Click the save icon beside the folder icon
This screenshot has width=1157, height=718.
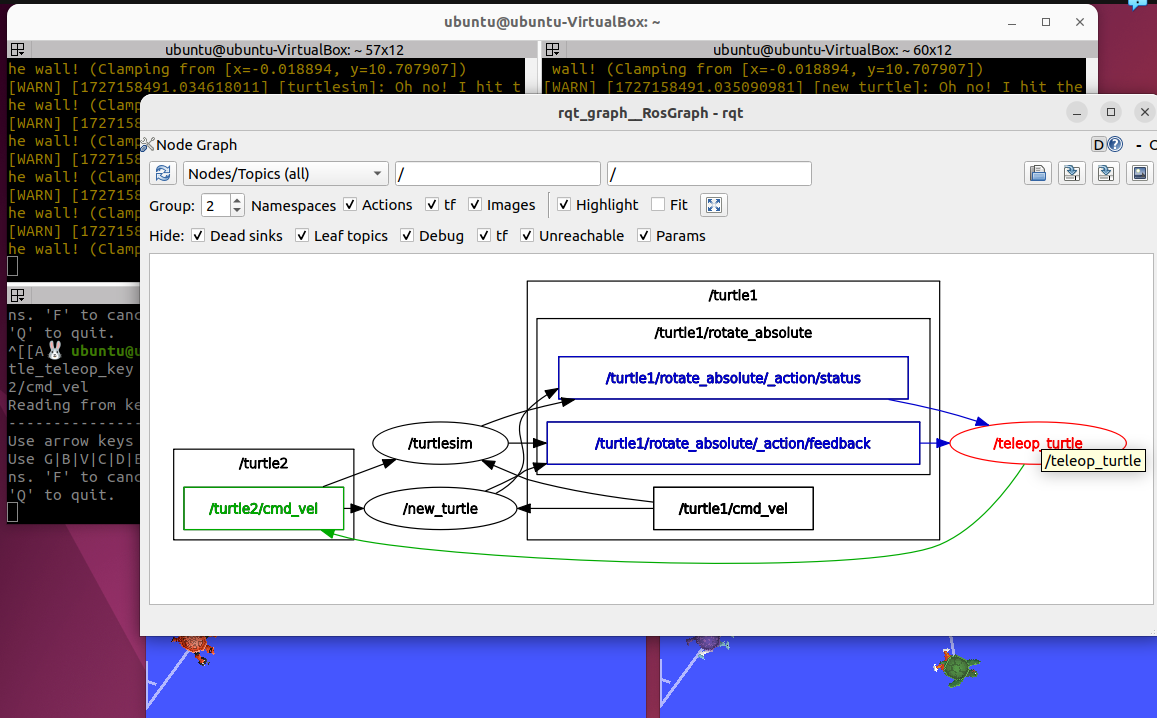1071,173
